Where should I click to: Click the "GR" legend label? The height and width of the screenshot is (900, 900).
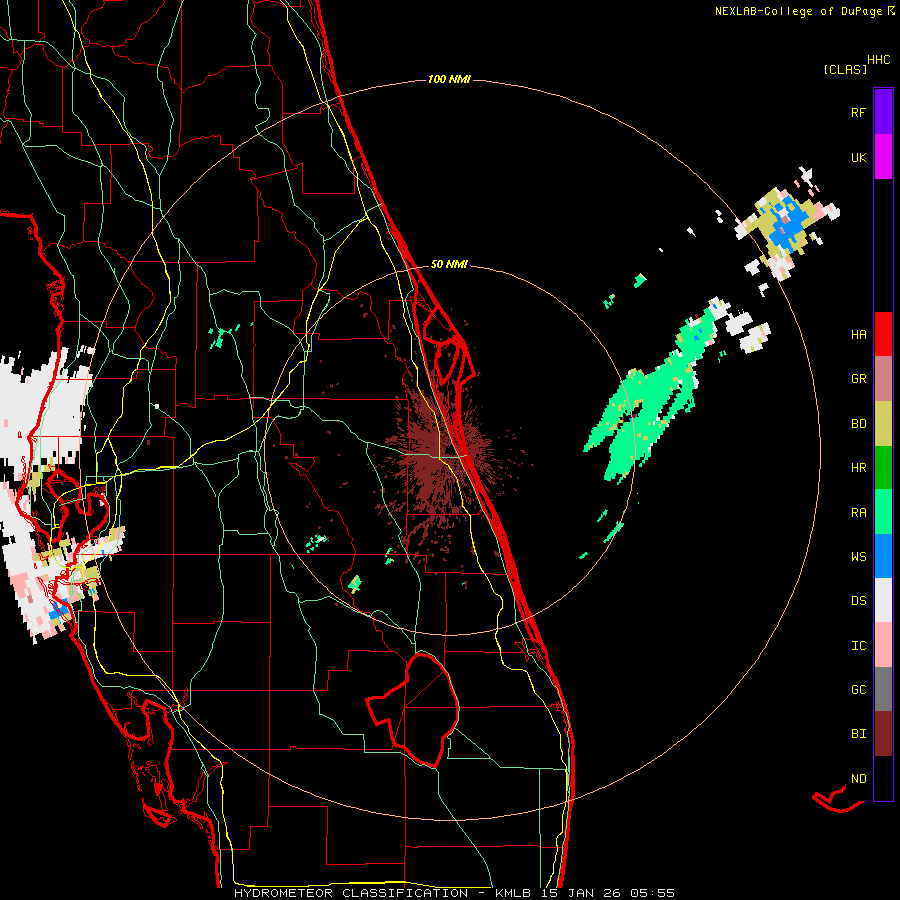point(858,379)
